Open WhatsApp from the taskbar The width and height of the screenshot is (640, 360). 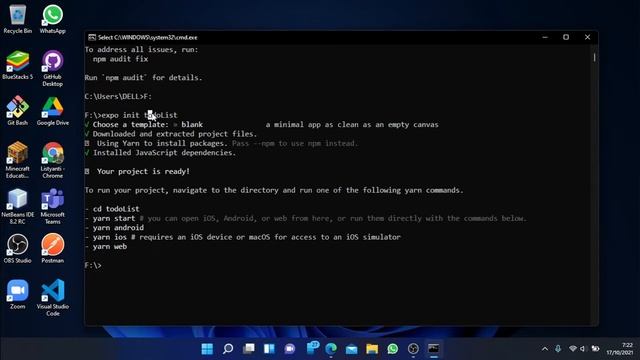click(393, 349)
